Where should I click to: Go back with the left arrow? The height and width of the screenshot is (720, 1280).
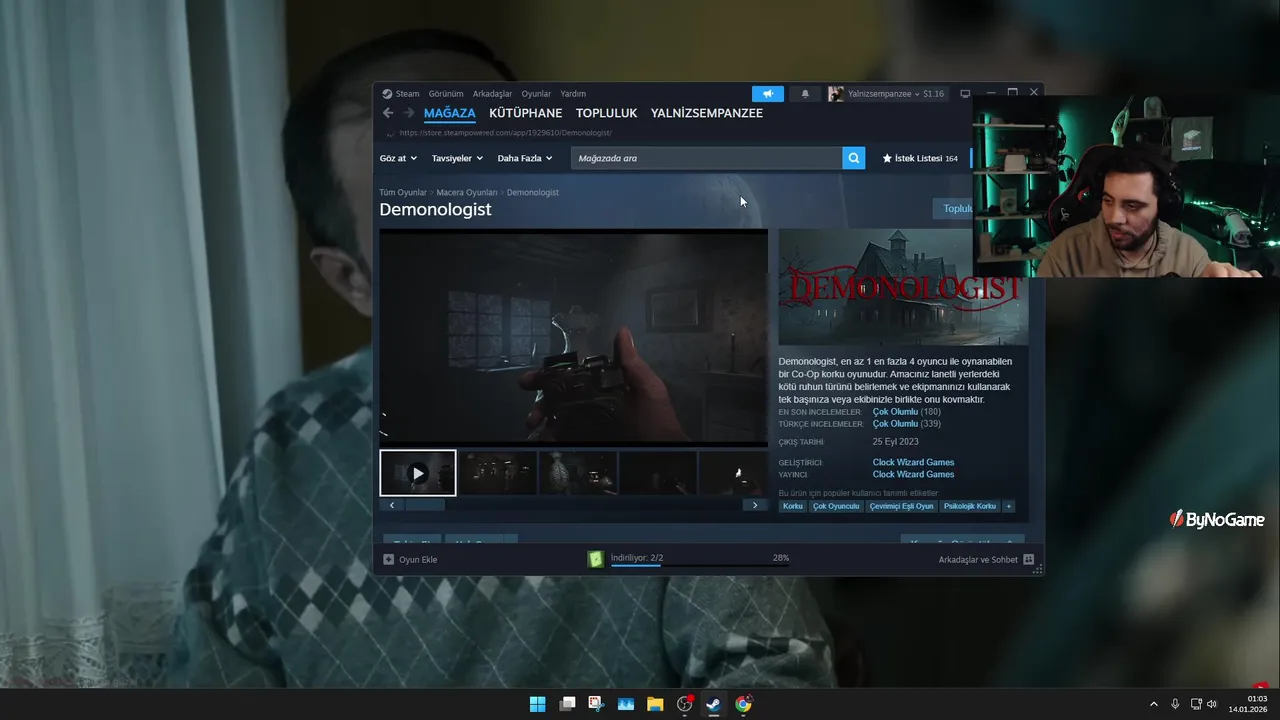pyautogui.click(x=388, y=113)
